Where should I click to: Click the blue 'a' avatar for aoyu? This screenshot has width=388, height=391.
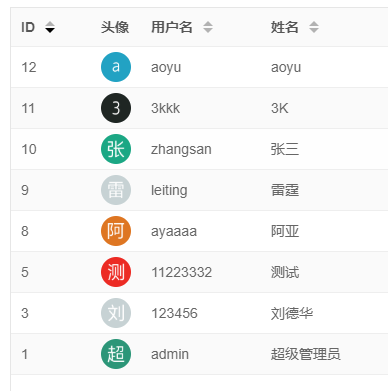pyautogui.click(x=116, y=67)
